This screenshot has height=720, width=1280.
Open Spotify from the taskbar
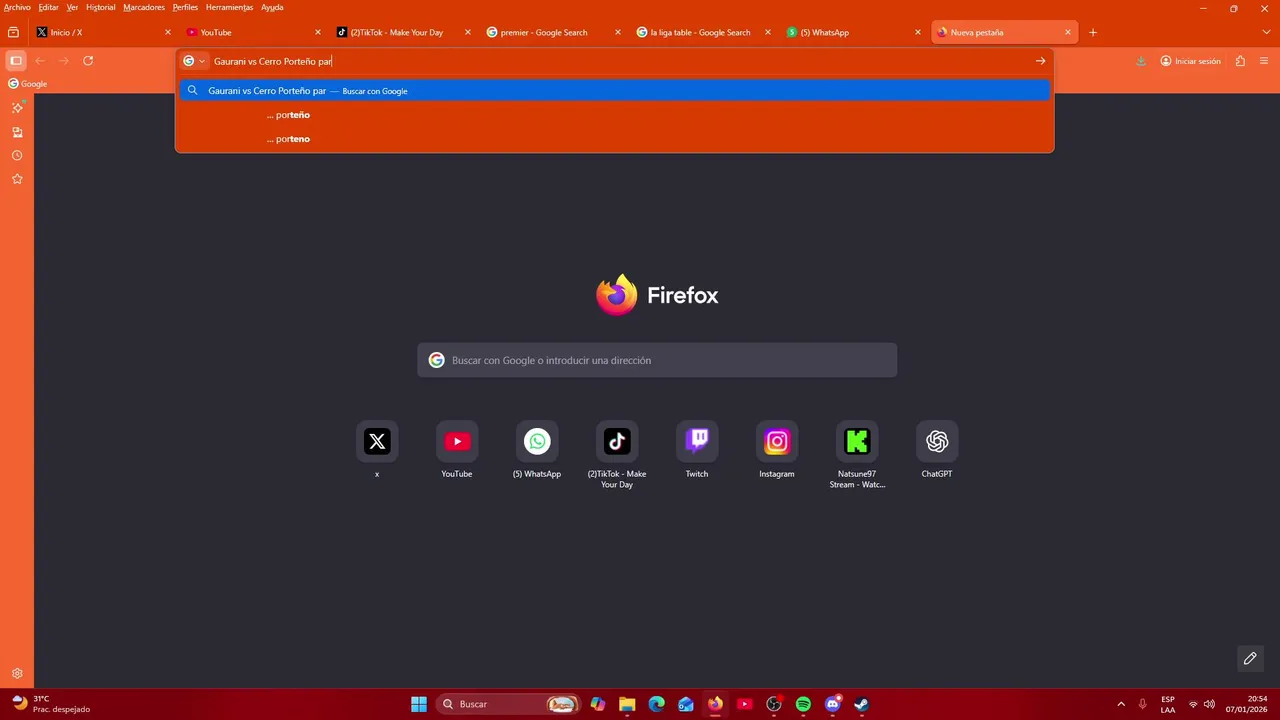tap(803, 704)
